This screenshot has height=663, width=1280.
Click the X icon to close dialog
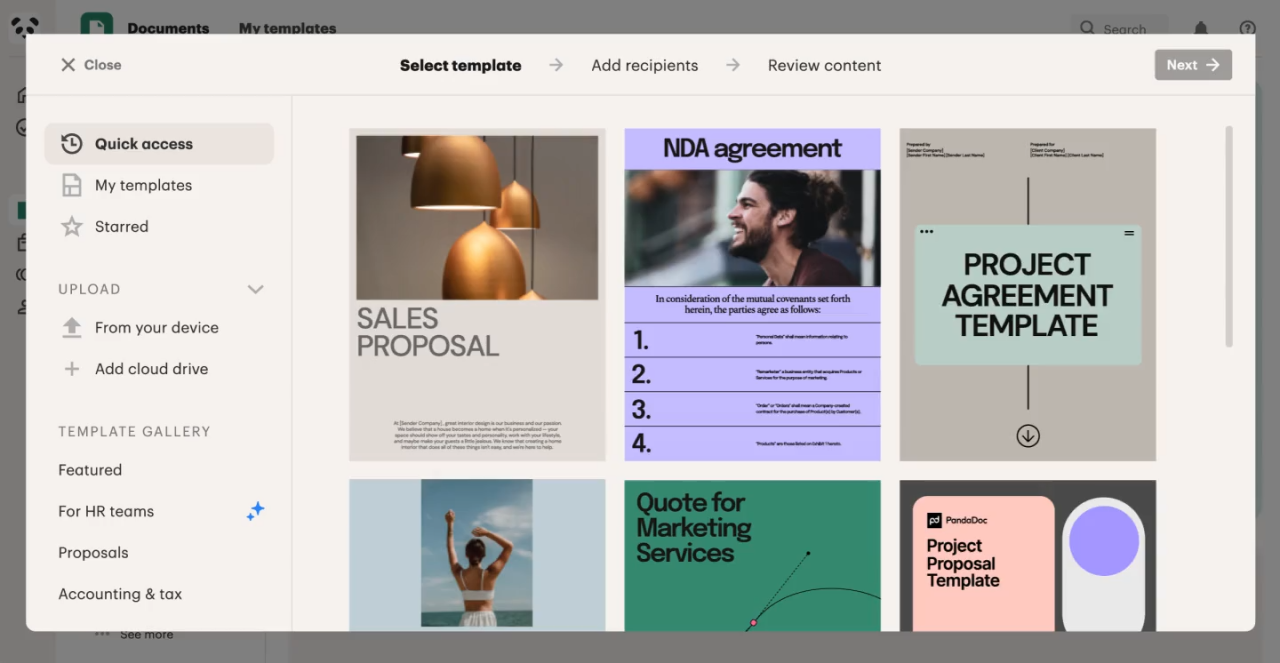click(68, 65)
